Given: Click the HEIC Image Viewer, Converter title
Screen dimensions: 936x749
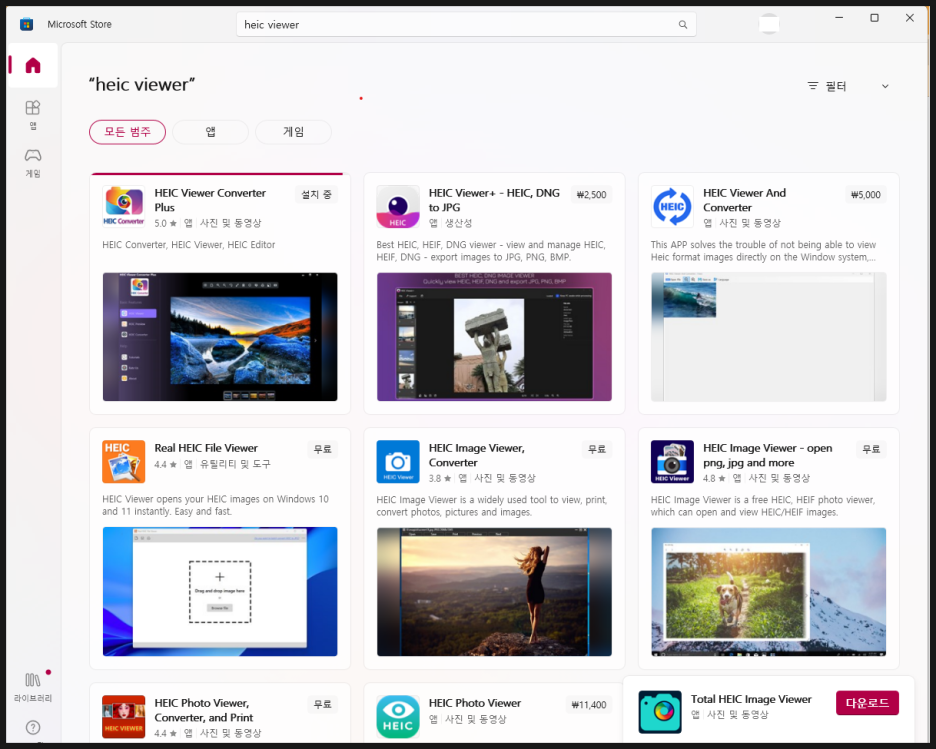Looking at the screenshot, I should tap(476, 455).
